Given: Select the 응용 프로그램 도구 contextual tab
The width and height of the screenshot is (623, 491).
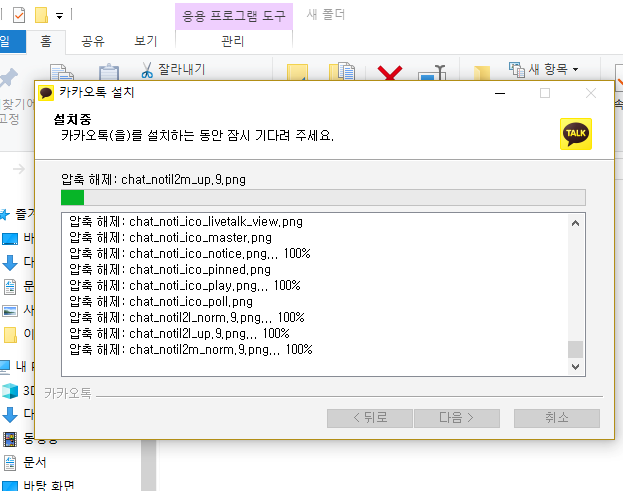Looking at the screenshot, I should (234, 16).
